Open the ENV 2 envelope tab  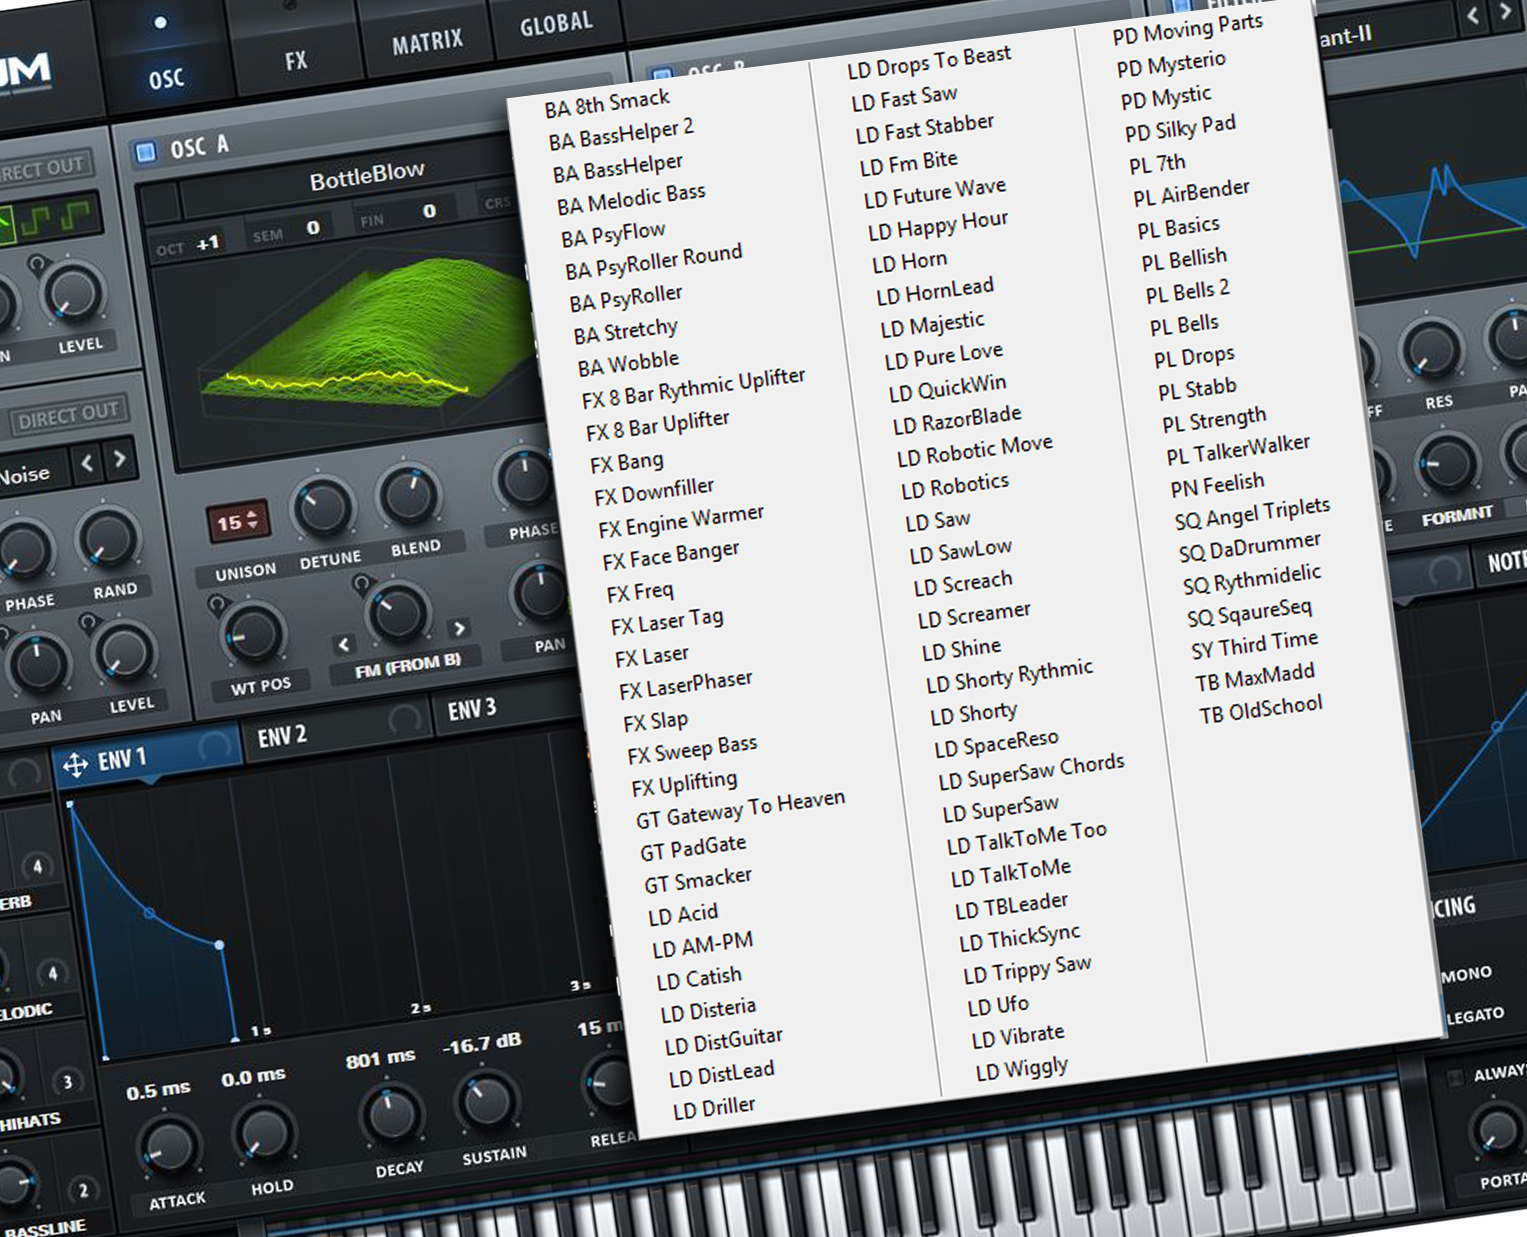click(282, 737)
